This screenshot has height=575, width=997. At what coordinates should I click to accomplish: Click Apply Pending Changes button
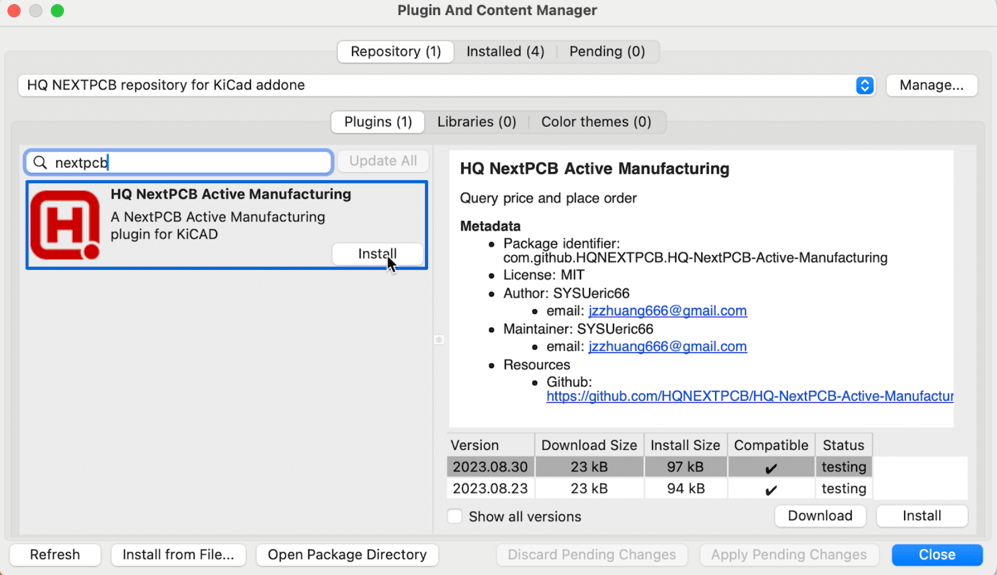[788, 555]
